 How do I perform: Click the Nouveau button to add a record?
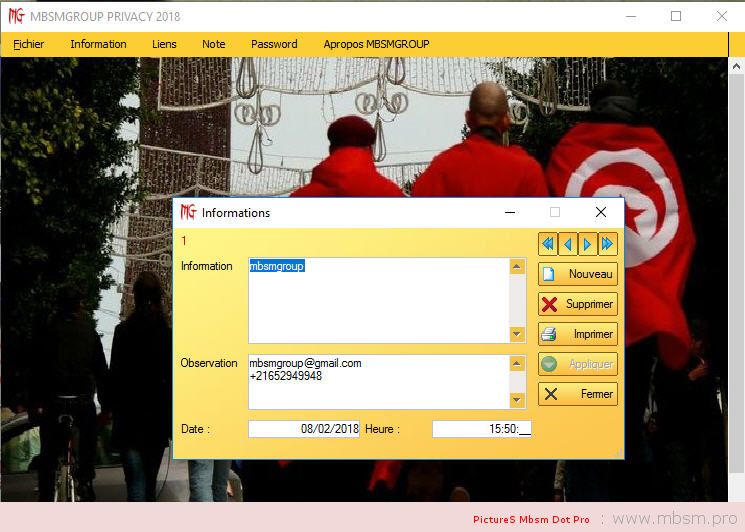(578, 274)
